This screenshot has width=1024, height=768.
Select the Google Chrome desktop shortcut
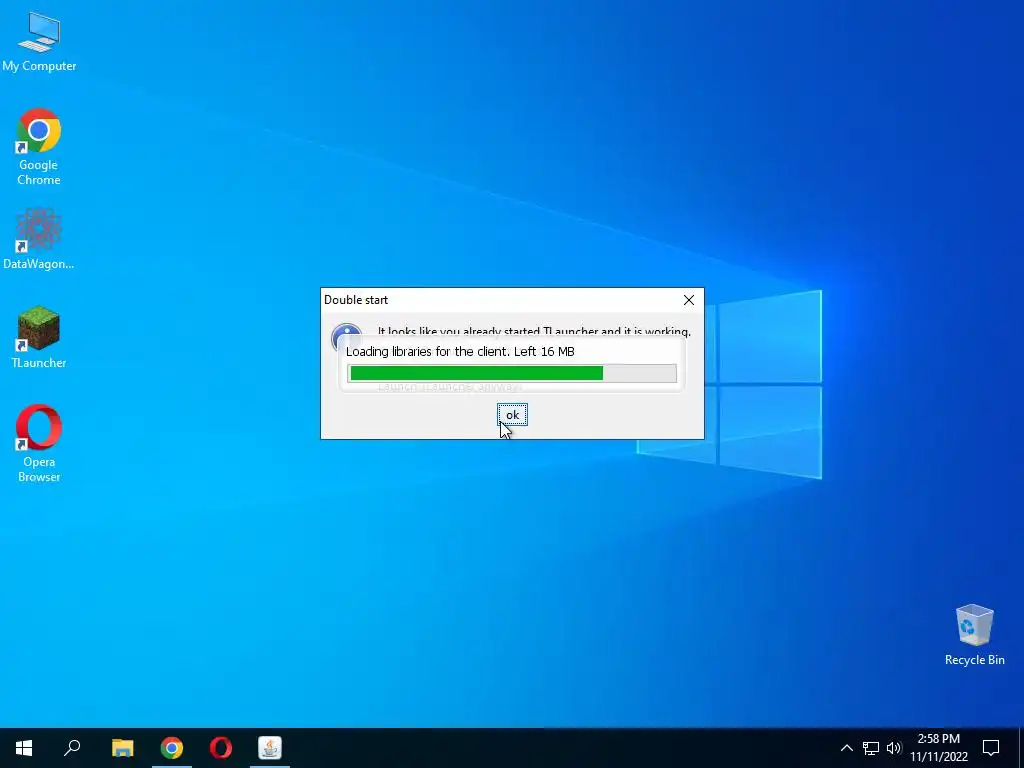(x=39, y=146)
